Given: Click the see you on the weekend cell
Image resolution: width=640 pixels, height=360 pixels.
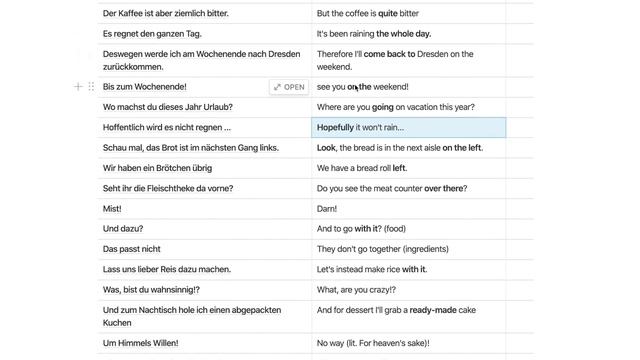Looking at the screenshot, I should [x=409, y=87].
